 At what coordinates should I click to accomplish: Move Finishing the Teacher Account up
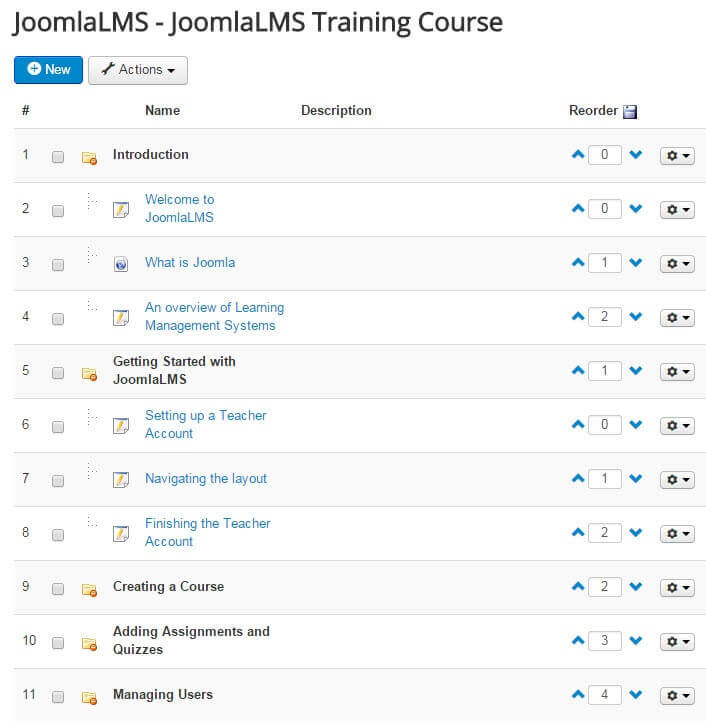coord(578,533)
